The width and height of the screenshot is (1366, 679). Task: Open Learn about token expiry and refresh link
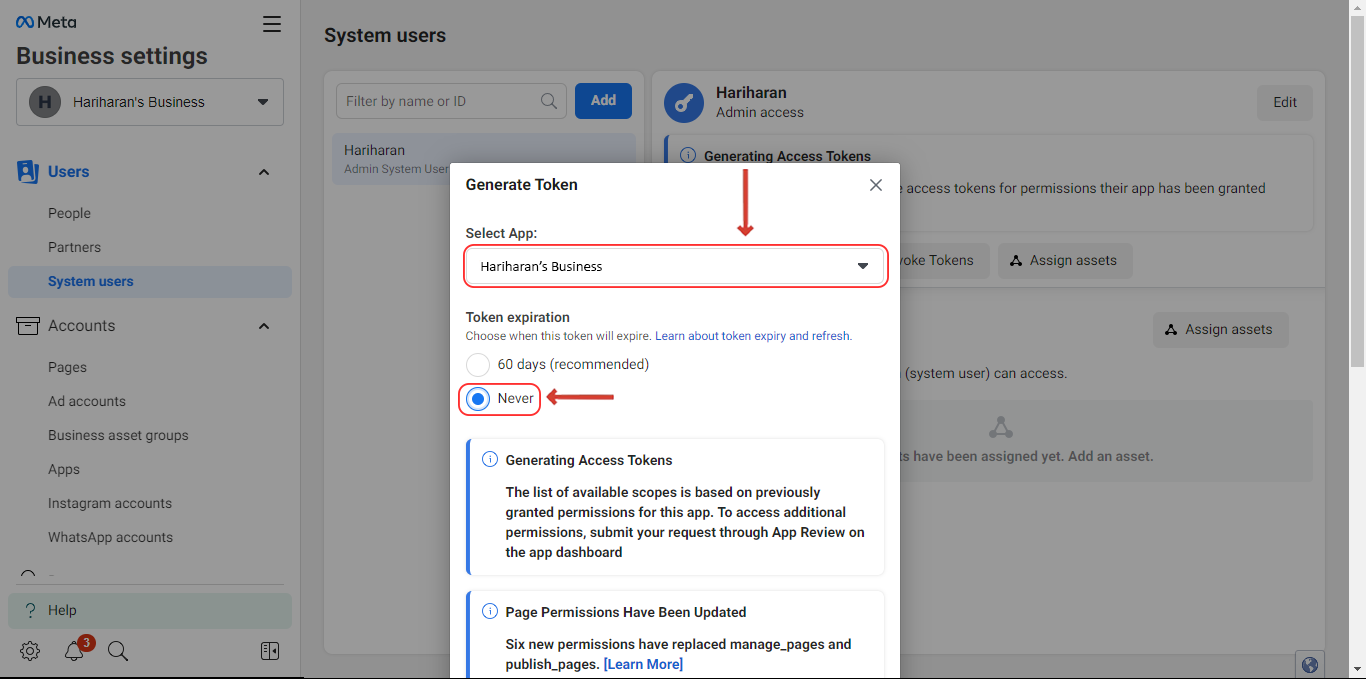(x=753, y=336)
